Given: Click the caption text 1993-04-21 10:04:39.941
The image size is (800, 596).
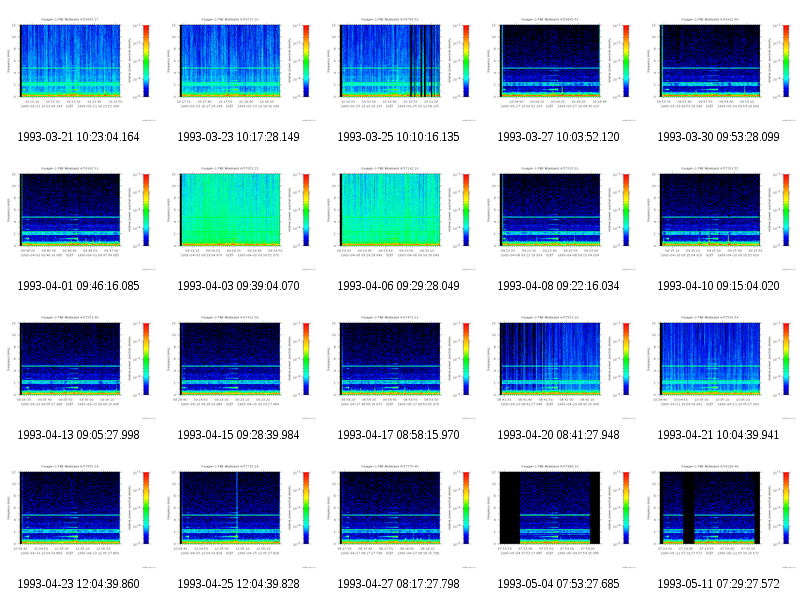Looking at the screenshot, I should pyautogui.click(x=718, y=435).
